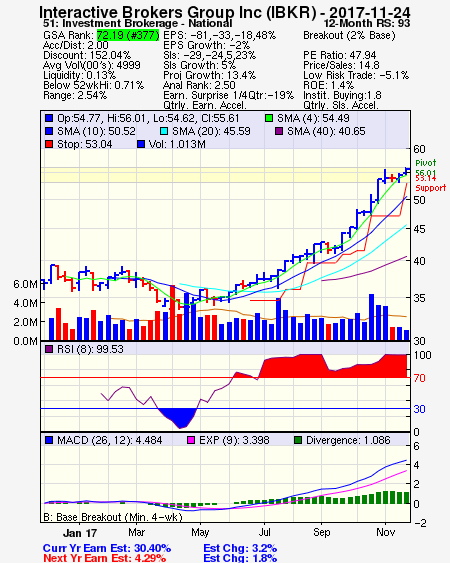Click the 'Anal Rank: 2.50' text
The width and height of the screenshot is (450, 563).
point(199,85)
